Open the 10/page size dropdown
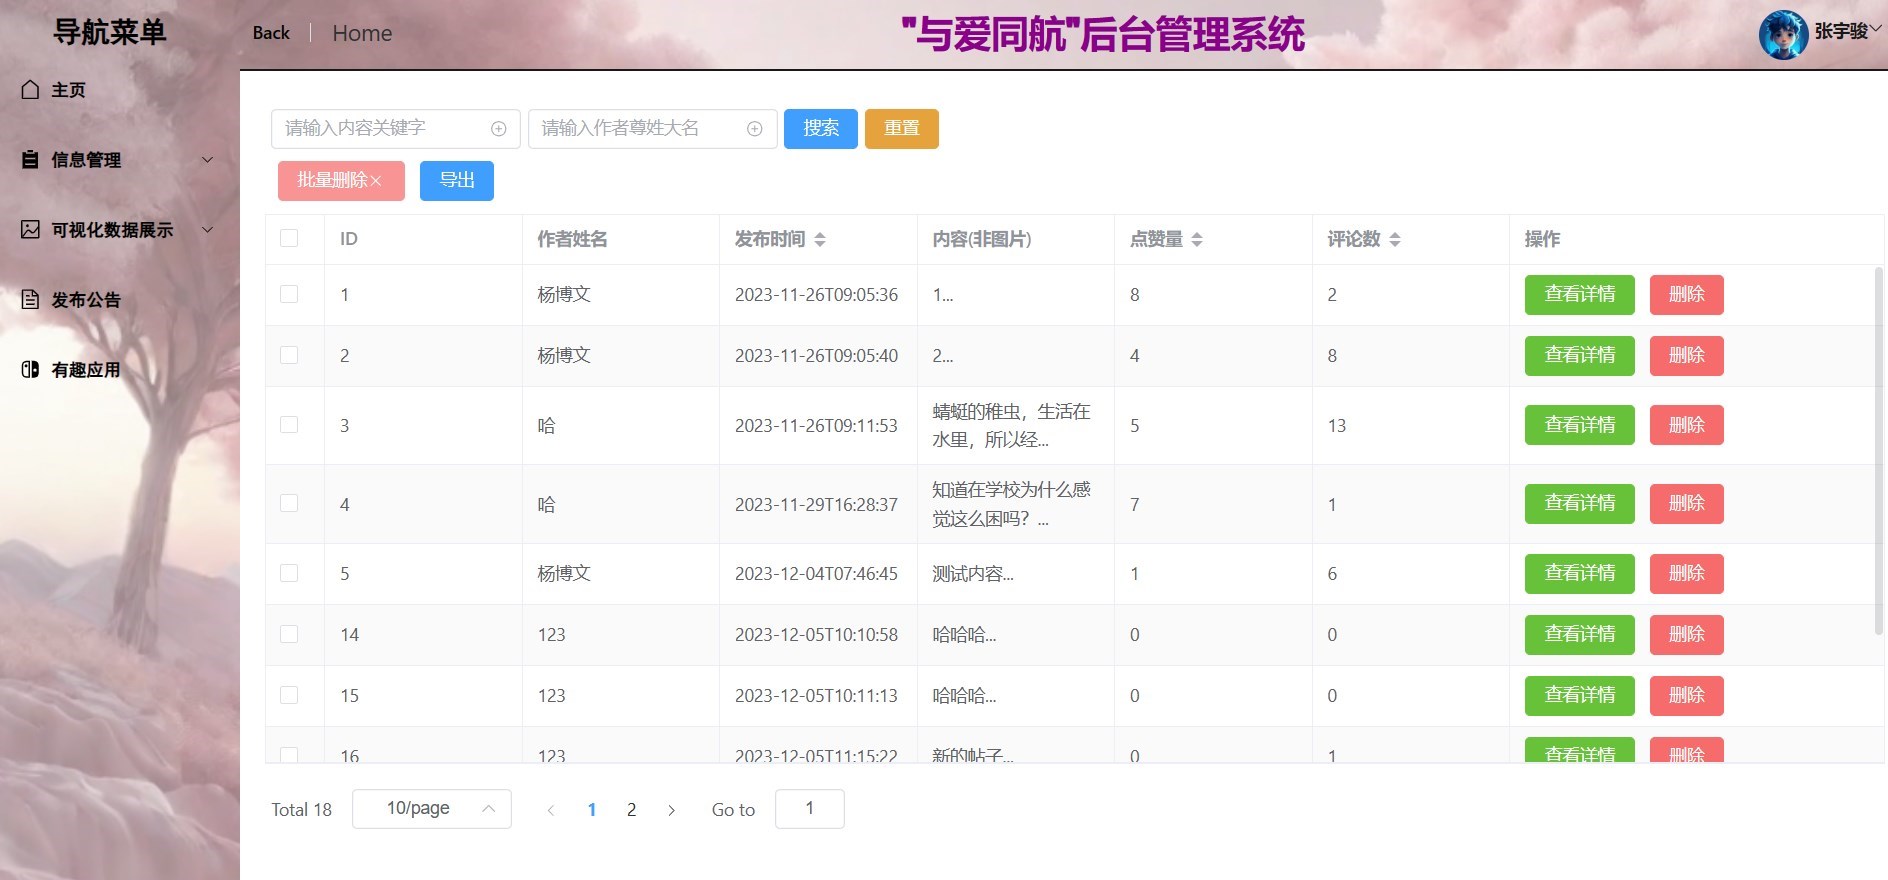Screen dimensions: 1888x880 (x=432, y=809)
